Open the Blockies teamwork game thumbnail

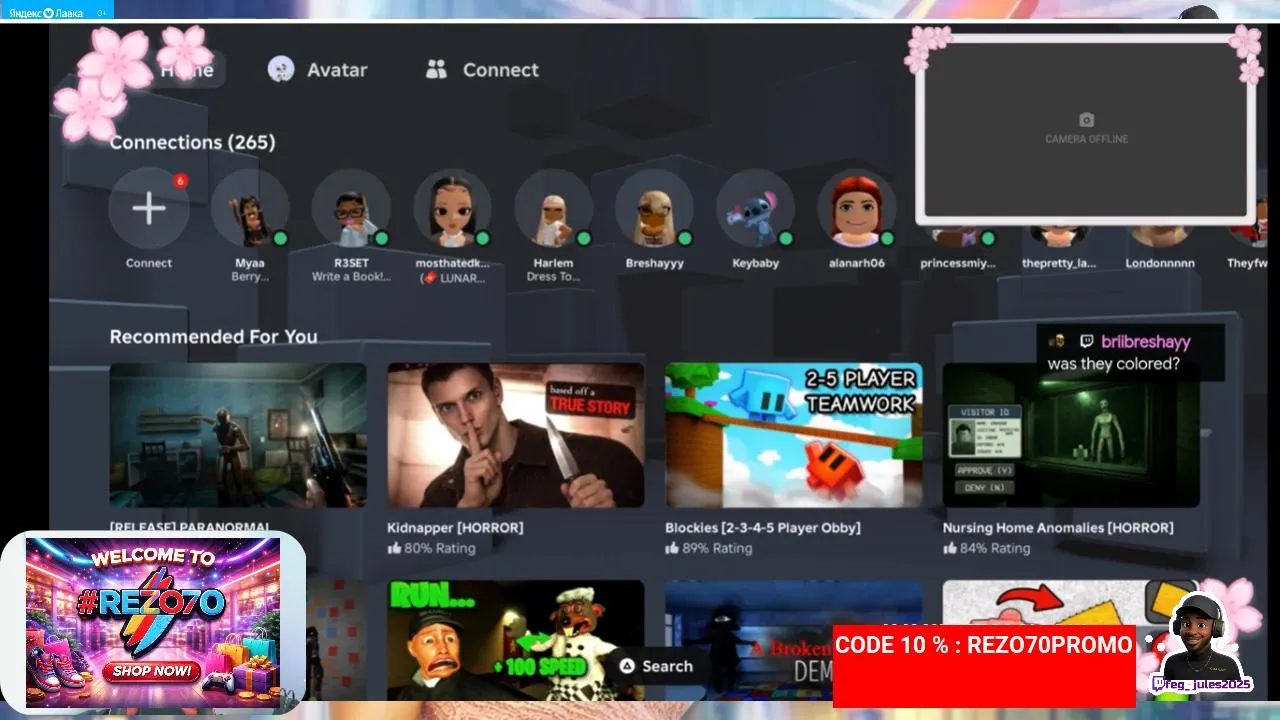pyautogui.click(x=794, y=435)
